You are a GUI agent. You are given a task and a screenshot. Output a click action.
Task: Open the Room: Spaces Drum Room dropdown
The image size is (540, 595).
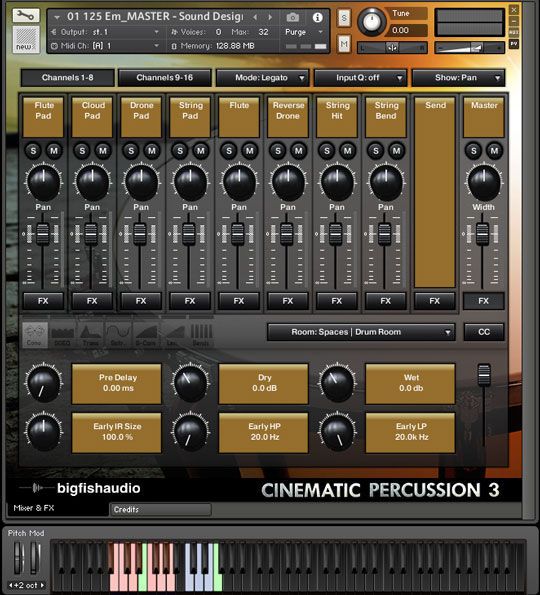coord(361,332)
